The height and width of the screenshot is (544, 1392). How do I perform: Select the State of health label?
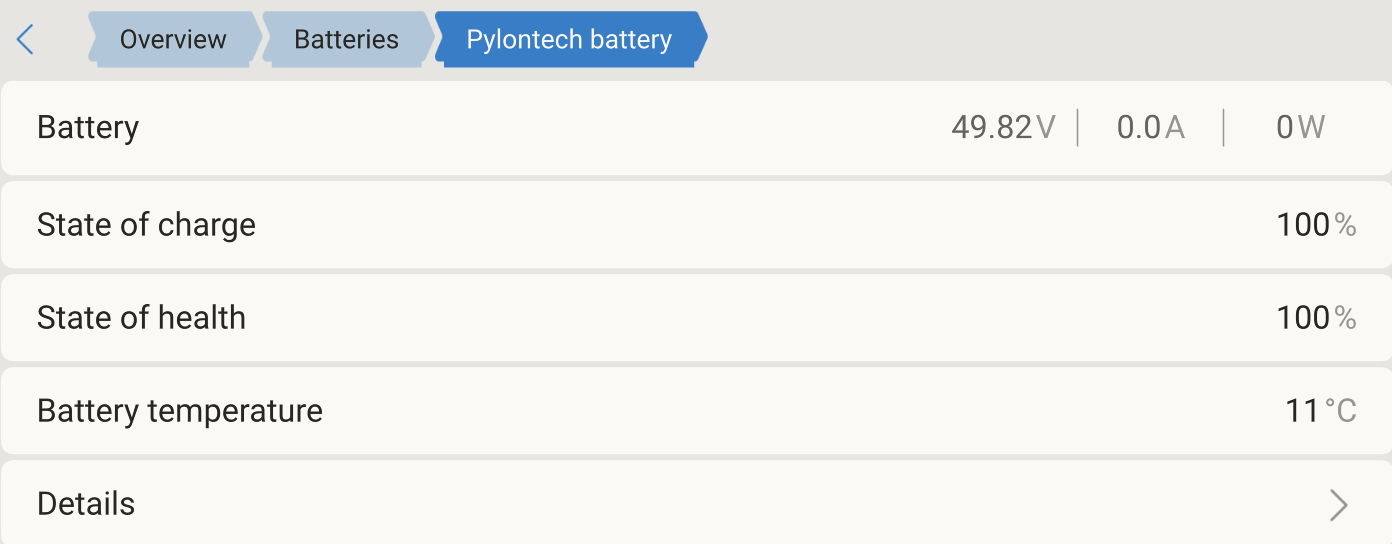point(141,318)
